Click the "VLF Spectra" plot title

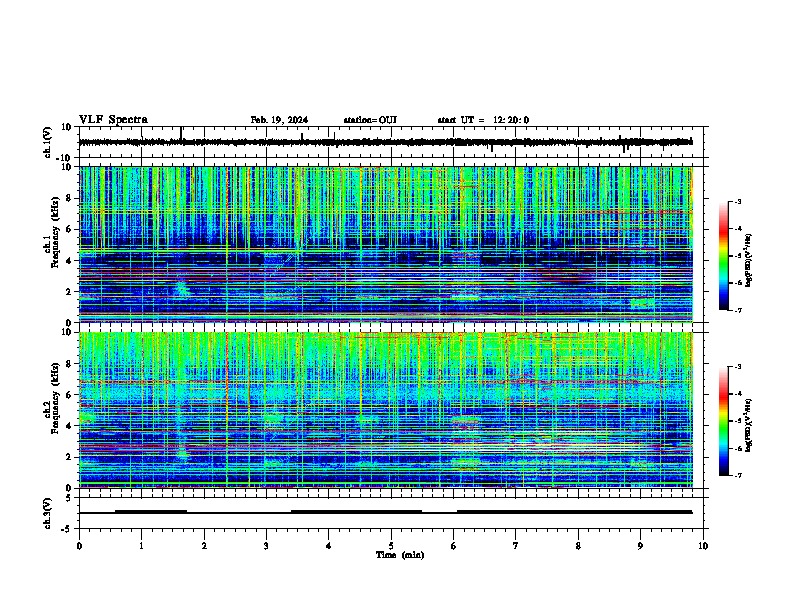113,119
